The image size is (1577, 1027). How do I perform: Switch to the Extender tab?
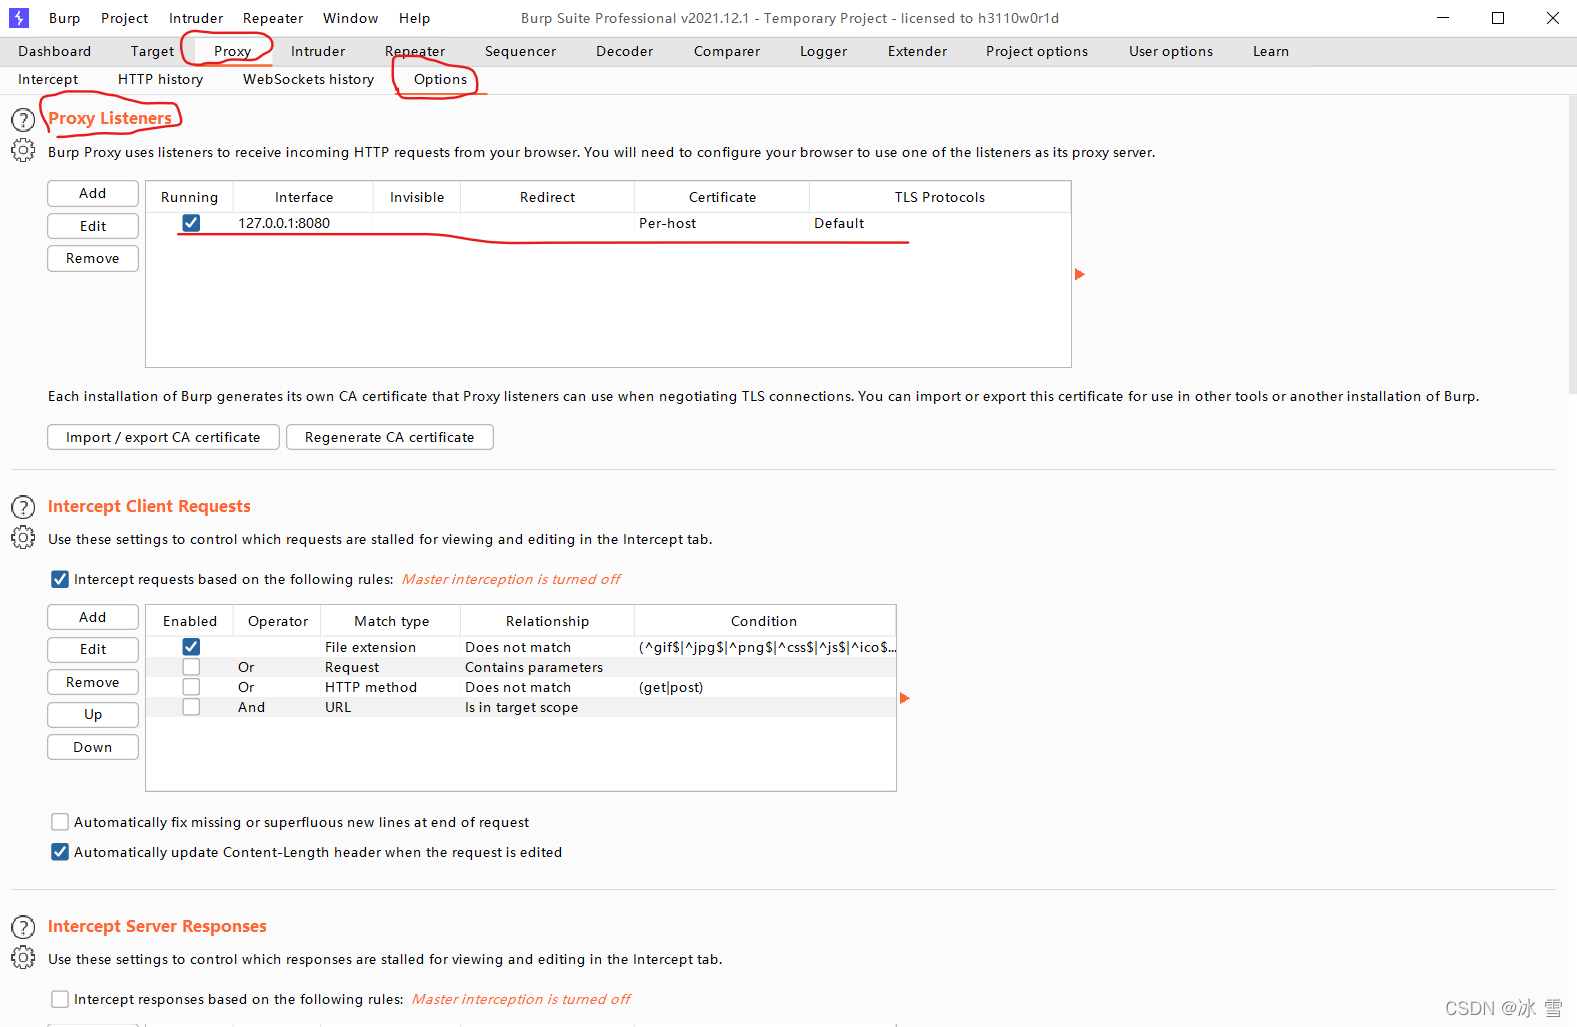click(917, 51)
